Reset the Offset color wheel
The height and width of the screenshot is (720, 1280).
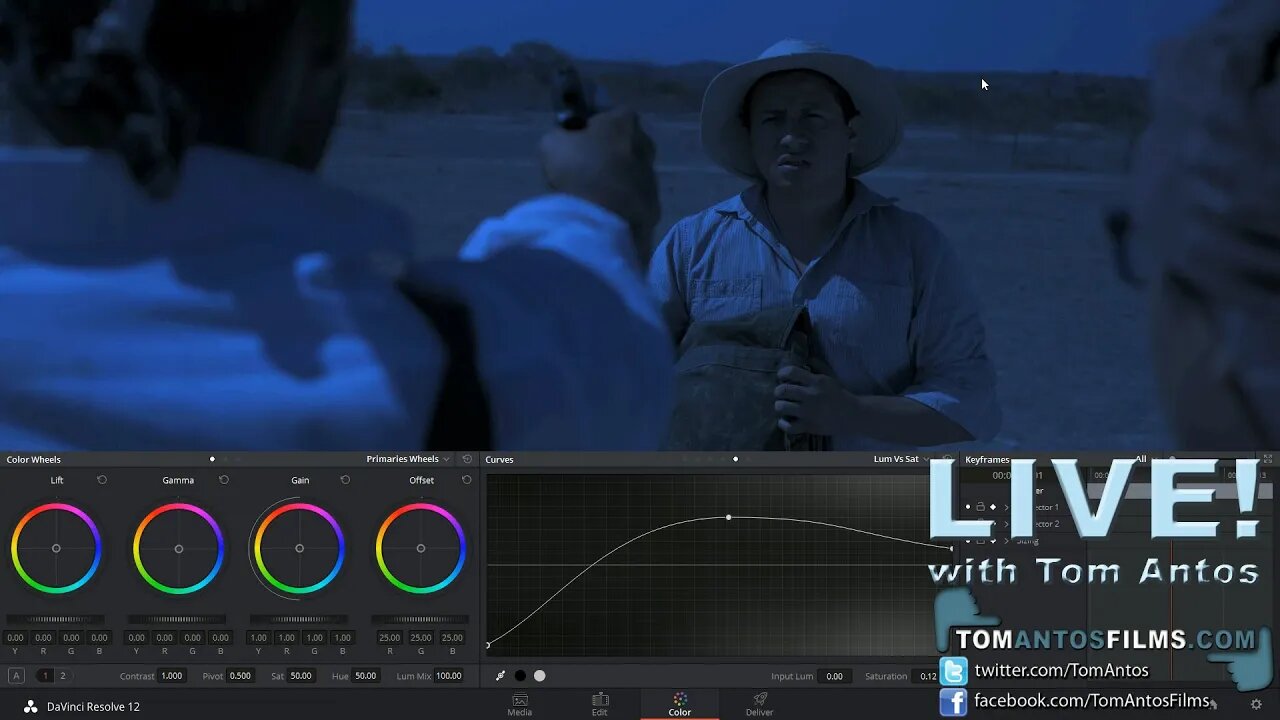click(467, 480)
